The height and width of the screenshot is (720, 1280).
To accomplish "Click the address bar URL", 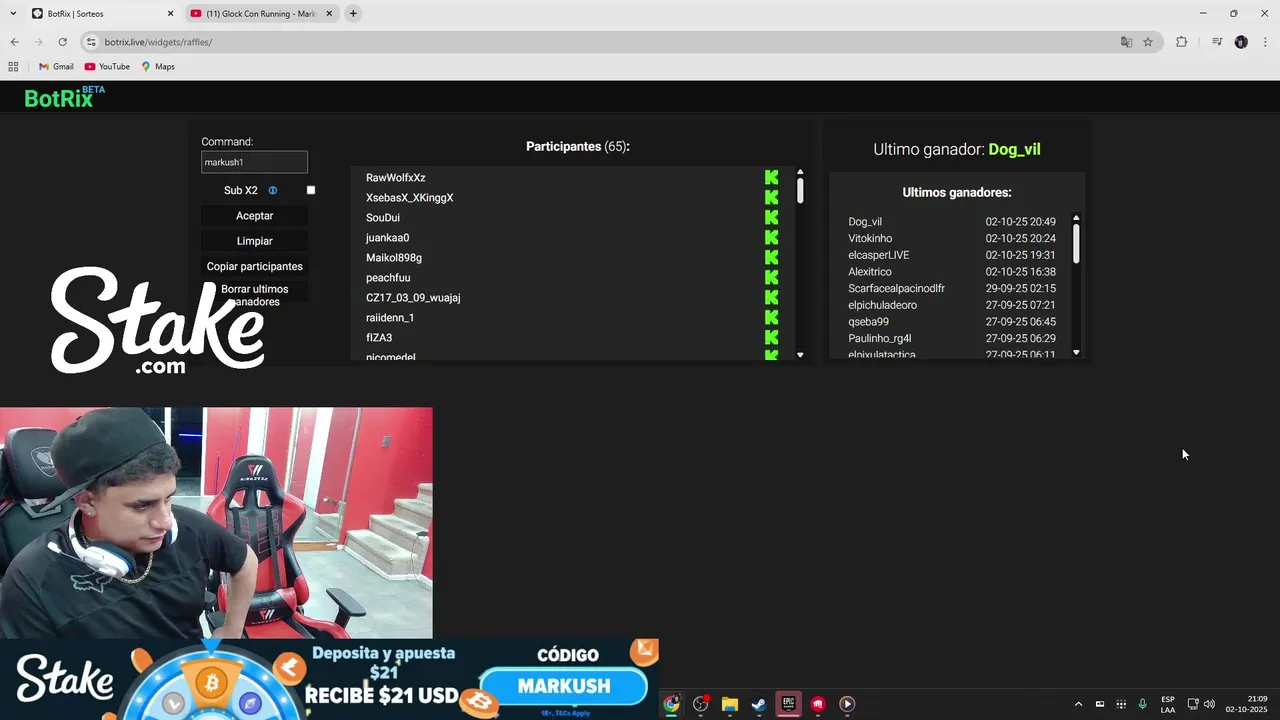I will [158, 42].
